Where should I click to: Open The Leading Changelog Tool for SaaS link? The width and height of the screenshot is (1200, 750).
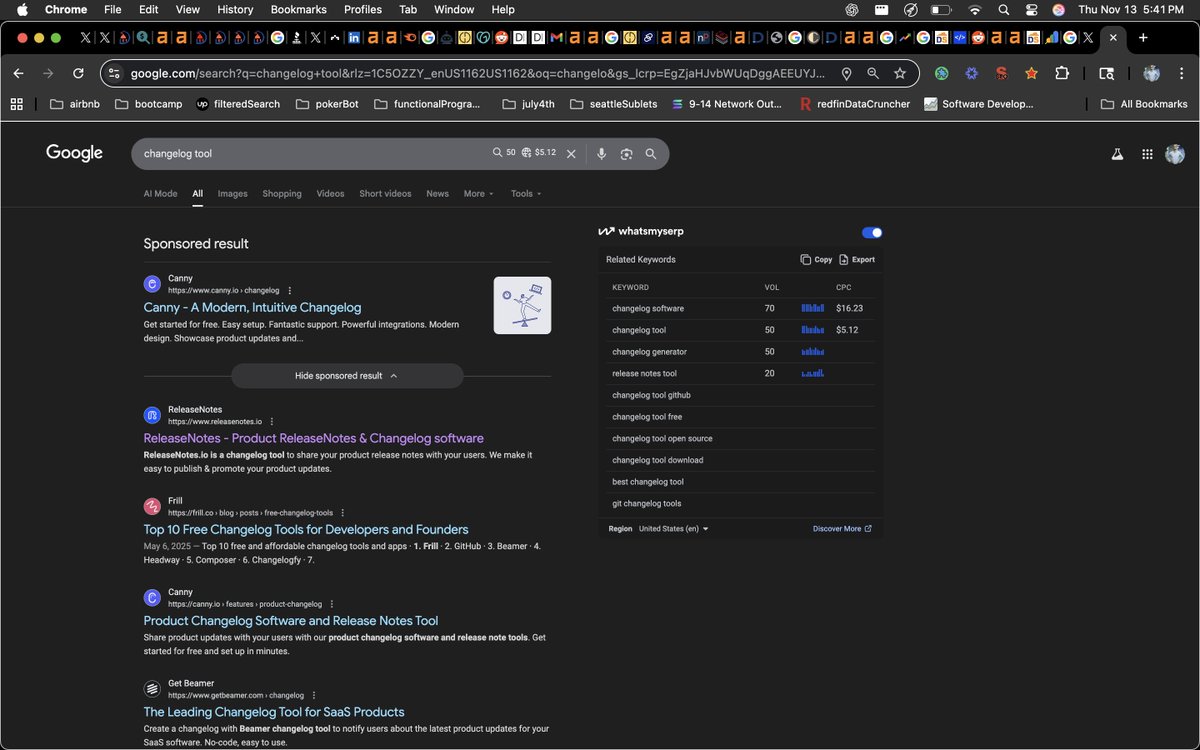[274, 712]
